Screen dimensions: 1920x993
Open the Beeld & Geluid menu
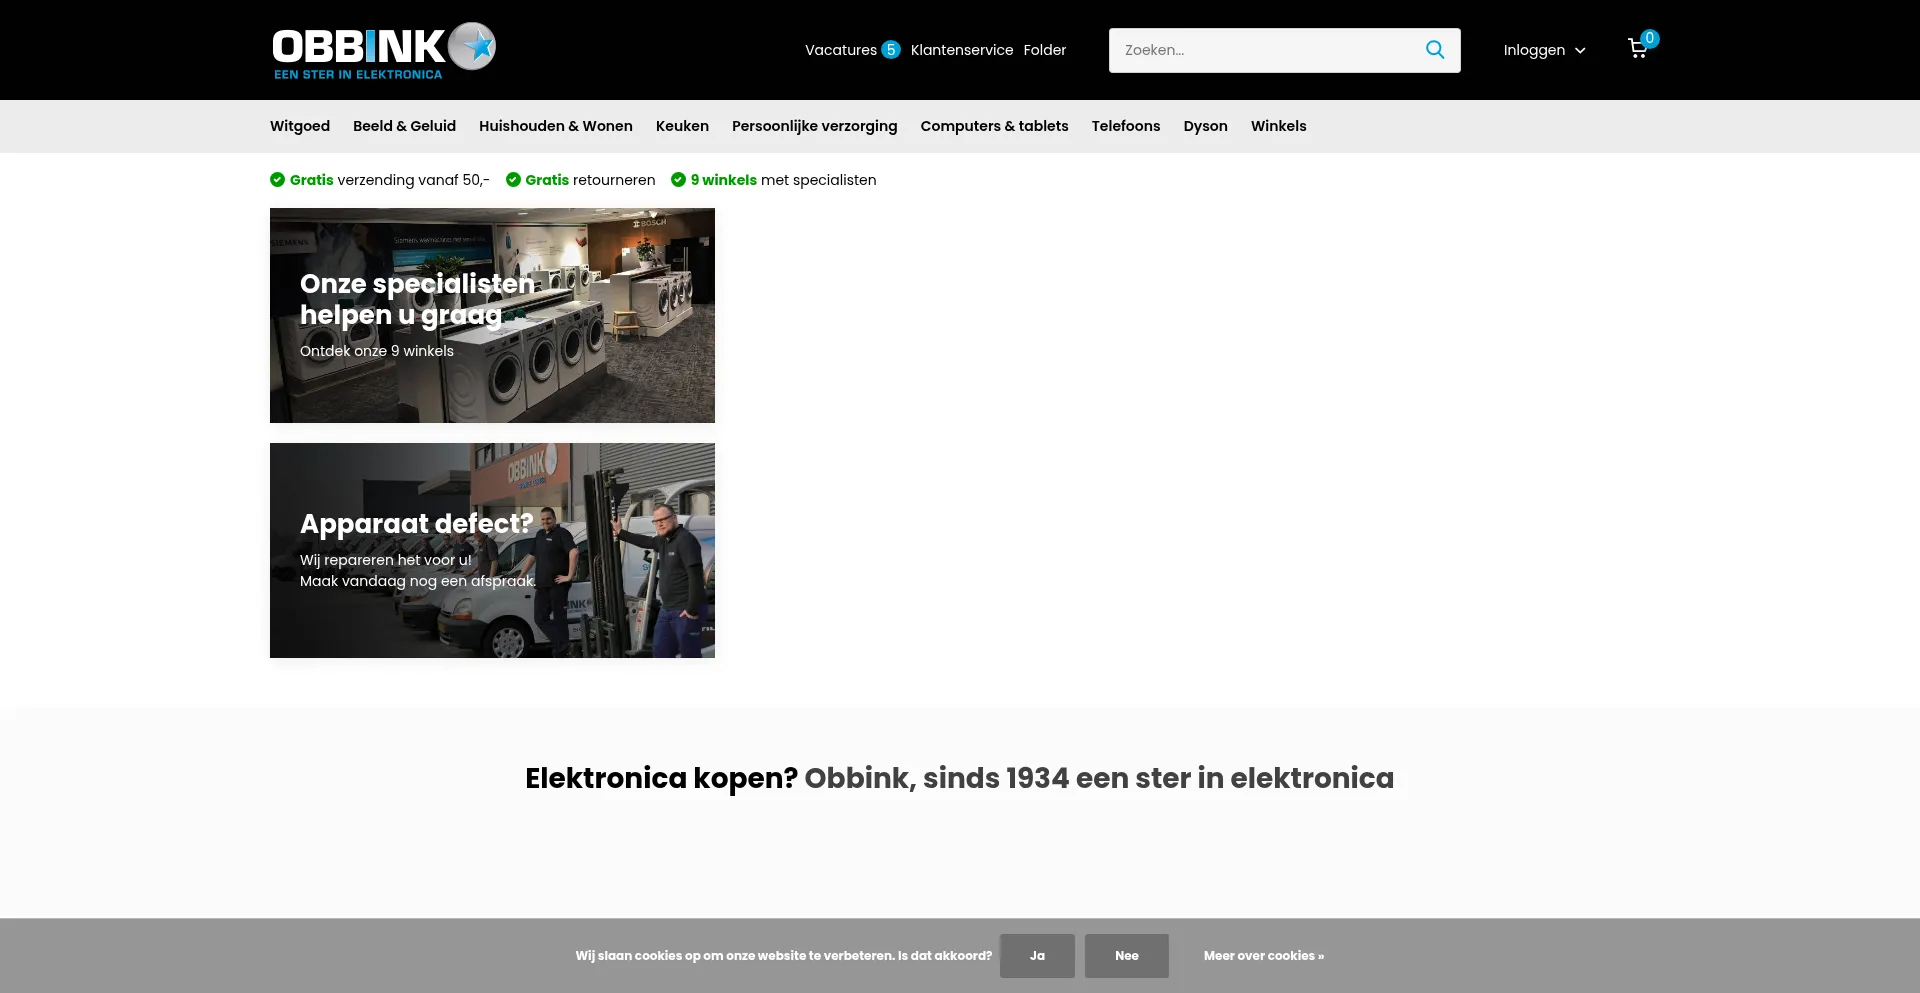click(x=404, y=126)
